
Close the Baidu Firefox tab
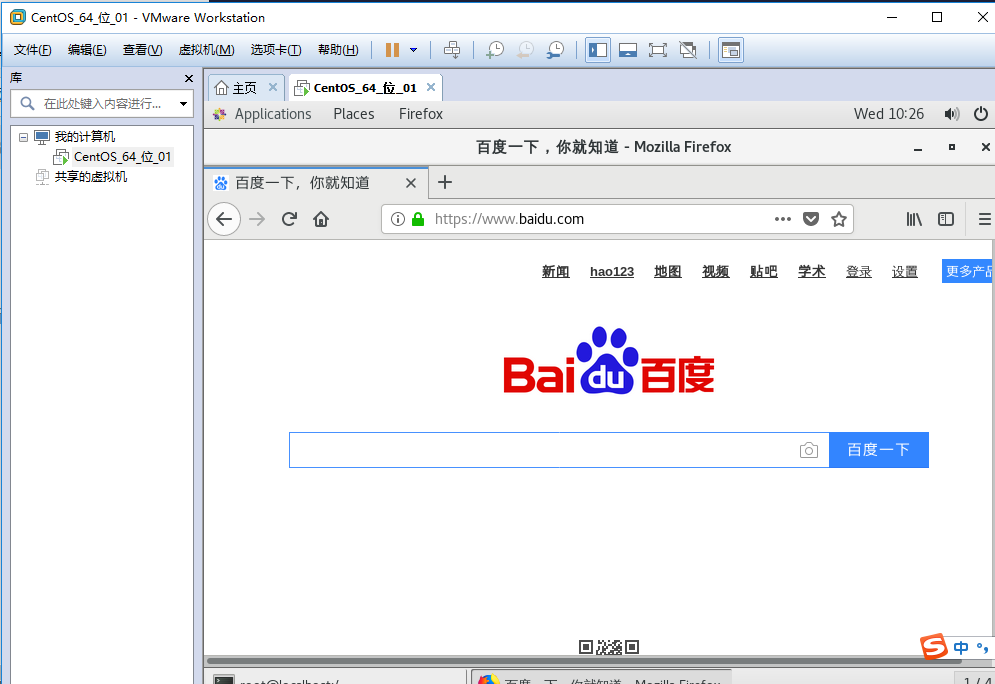pos(411,183)
